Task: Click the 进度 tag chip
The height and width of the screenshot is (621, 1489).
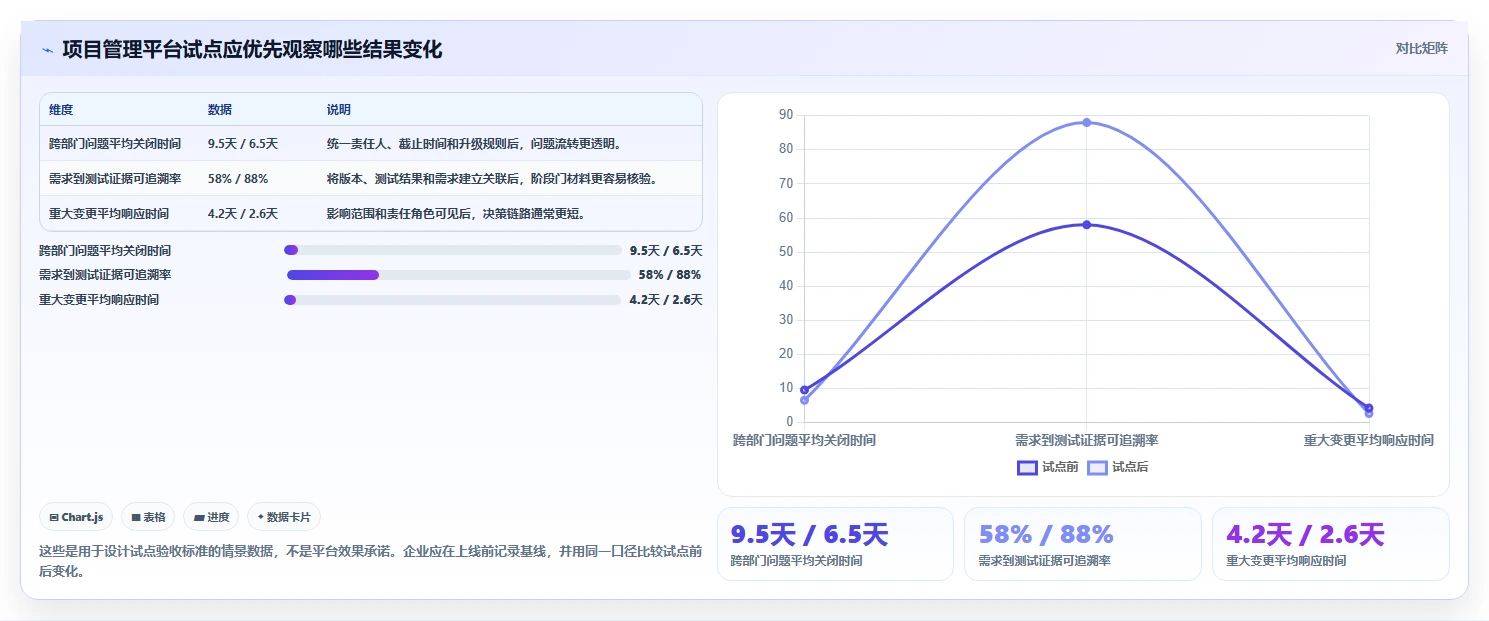Action: pos(211,517)
